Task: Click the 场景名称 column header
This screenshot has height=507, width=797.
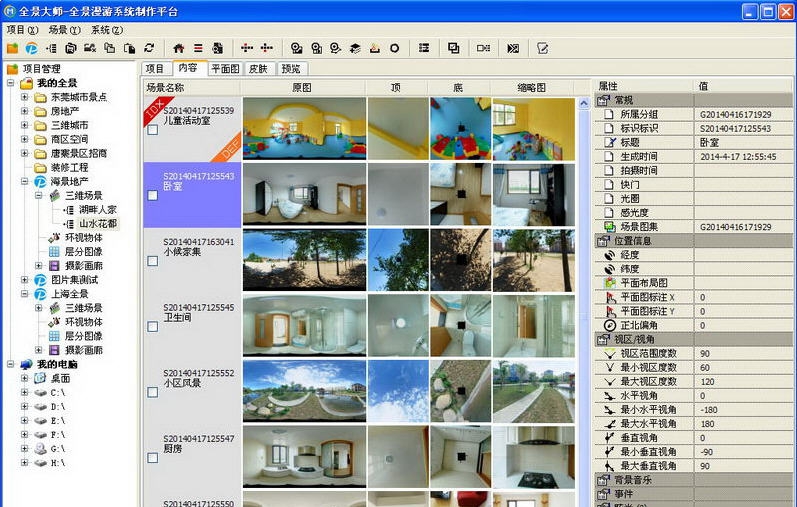Action: tap(191, 87)
